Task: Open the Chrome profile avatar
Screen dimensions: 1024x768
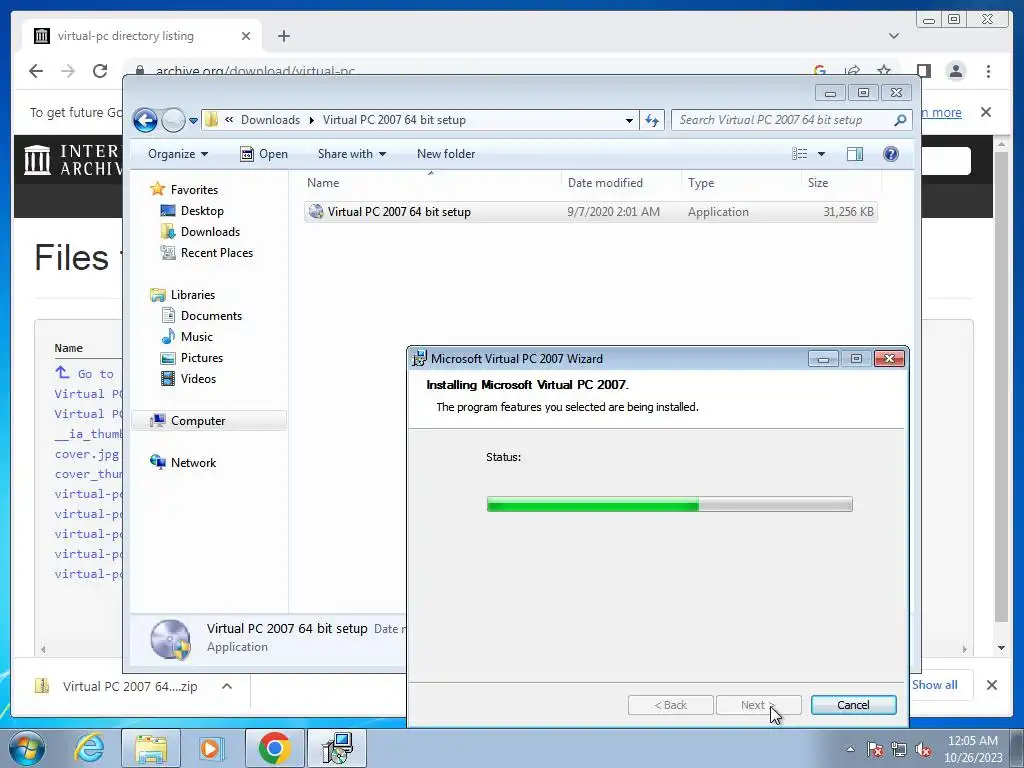Action: coord(956,71)
